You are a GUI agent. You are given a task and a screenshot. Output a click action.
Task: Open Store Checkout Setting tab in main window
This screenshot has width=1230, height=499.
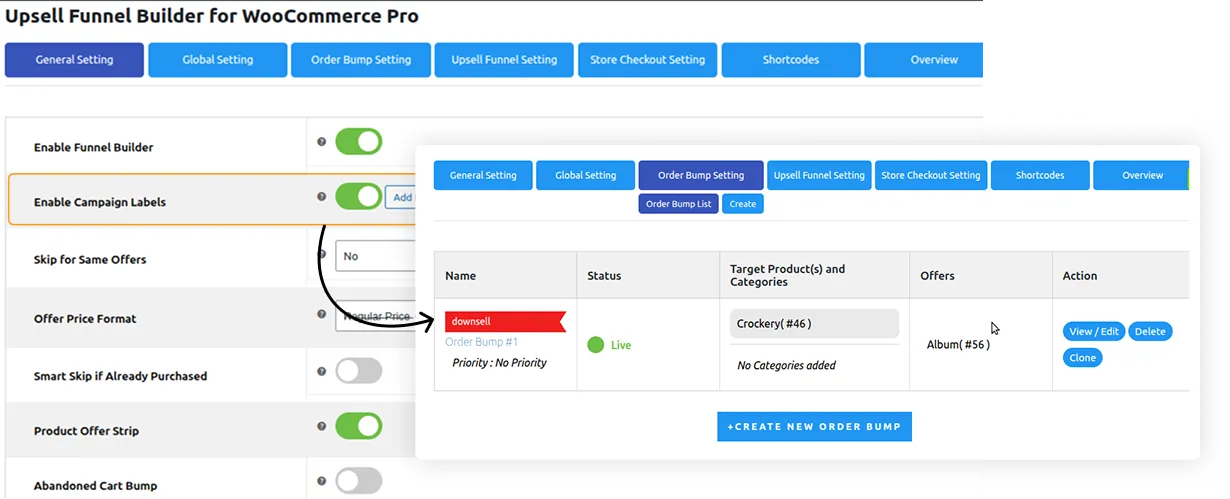coord(648,60)
